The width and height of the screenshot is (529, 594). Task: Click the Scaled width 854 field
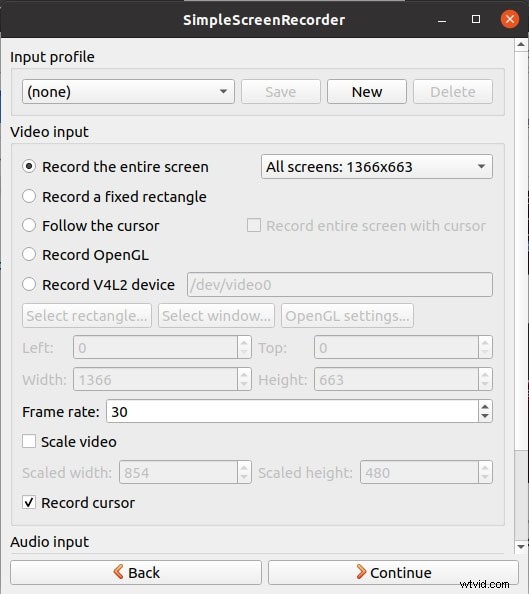[178, 472]
